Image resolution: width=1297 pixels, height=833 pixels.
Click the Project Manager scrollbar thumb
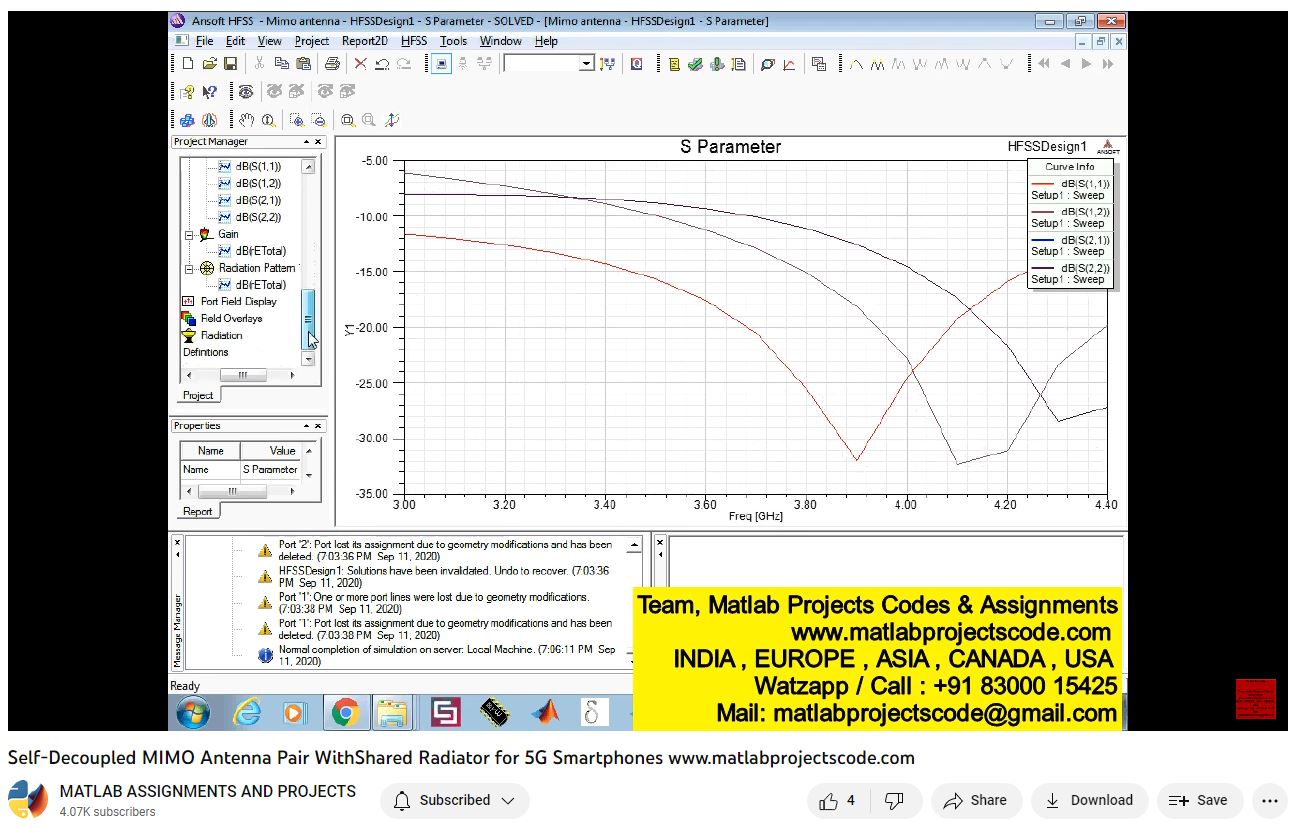tap(310, 318)
